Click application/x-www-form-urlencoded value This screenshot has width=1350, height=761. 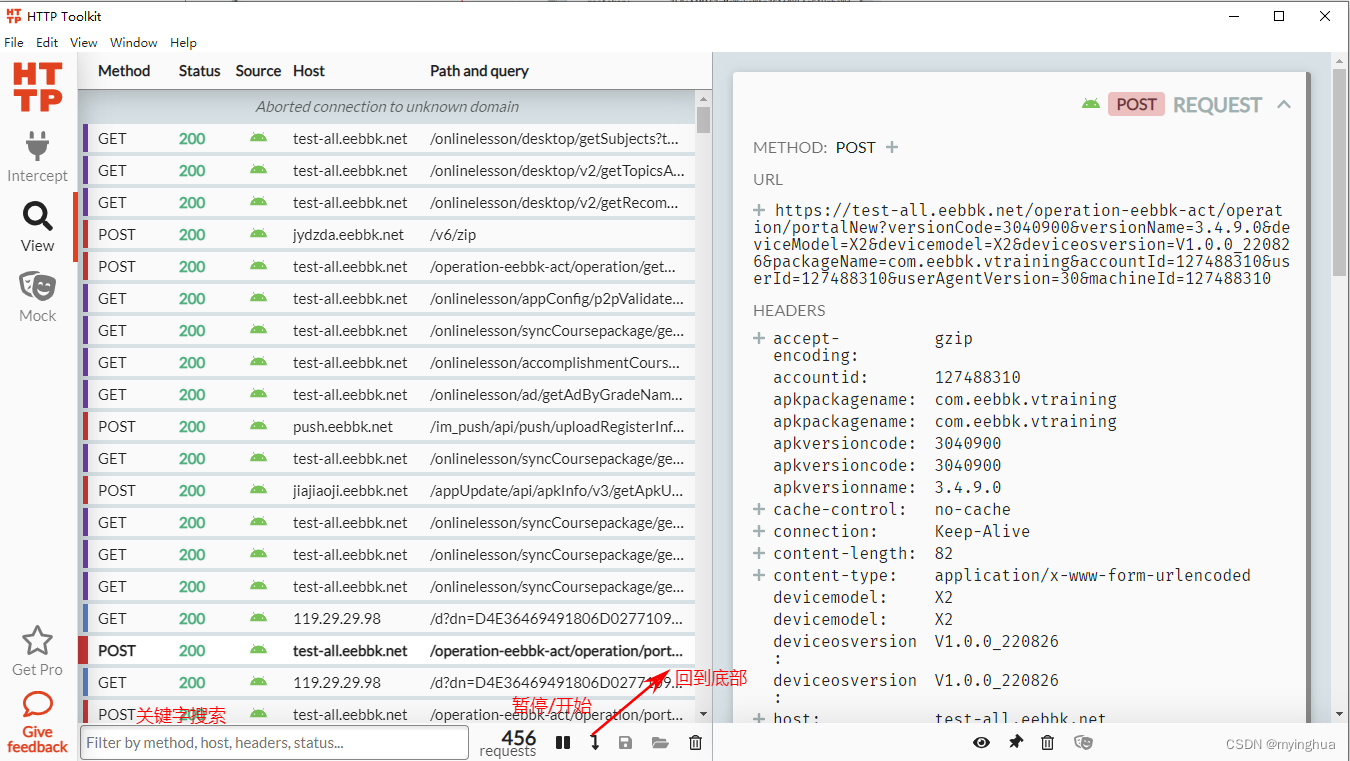pyautogui.click(x=1093, y=575)
